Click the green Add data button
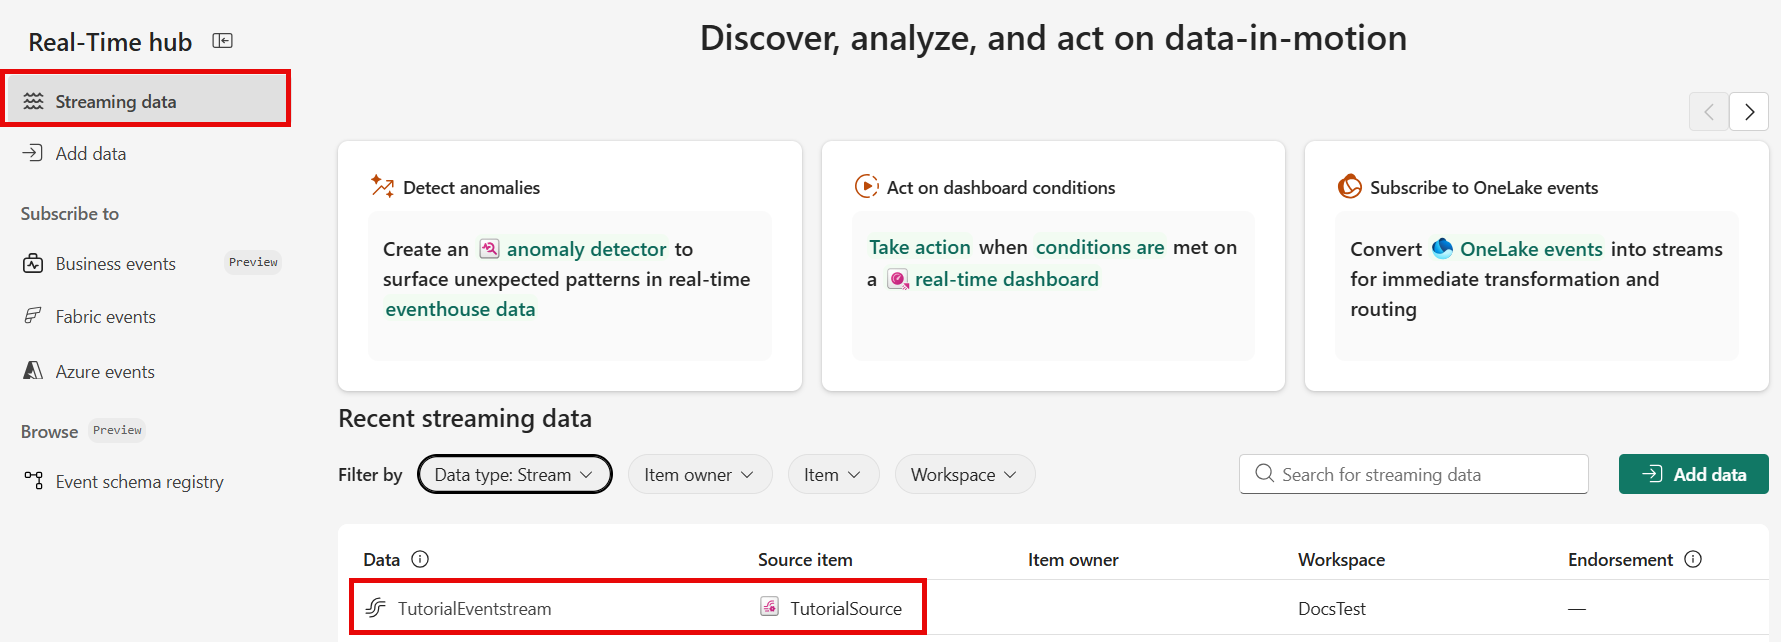The height and width of the screenshot is (642, 1781). pyautogui.click(x=1693, y=474)
